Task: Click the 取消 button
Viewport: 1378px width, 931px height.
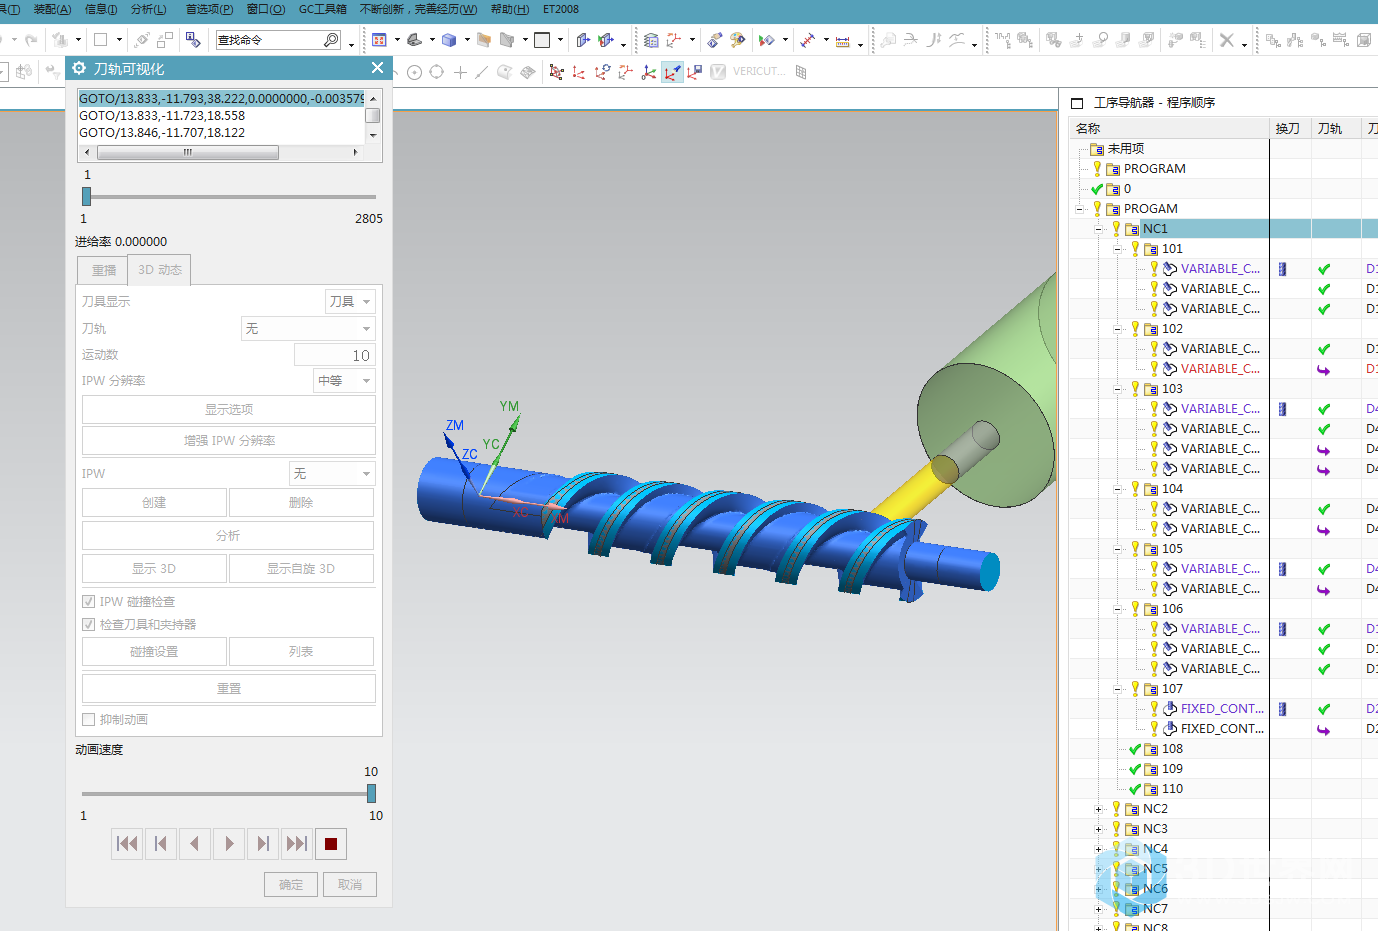Action: [350, 884]
